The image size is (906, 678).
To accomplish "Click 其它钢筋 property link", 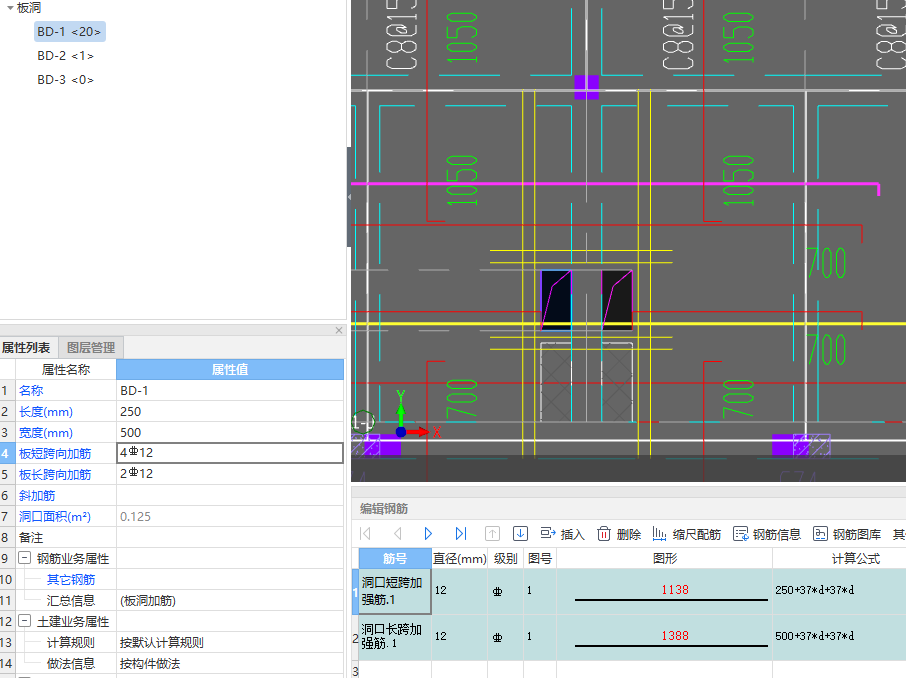I will pos(70,579).
